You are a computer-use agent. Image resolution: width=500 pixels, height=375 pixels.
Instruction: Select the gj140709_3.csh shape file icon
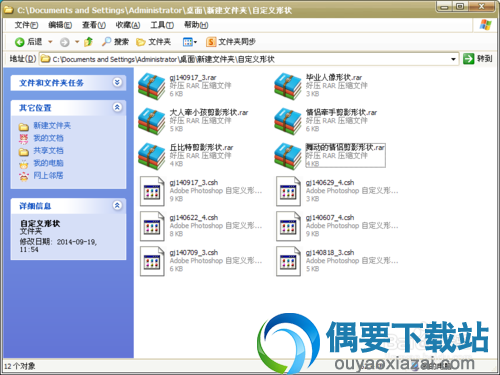pos(152,261)
